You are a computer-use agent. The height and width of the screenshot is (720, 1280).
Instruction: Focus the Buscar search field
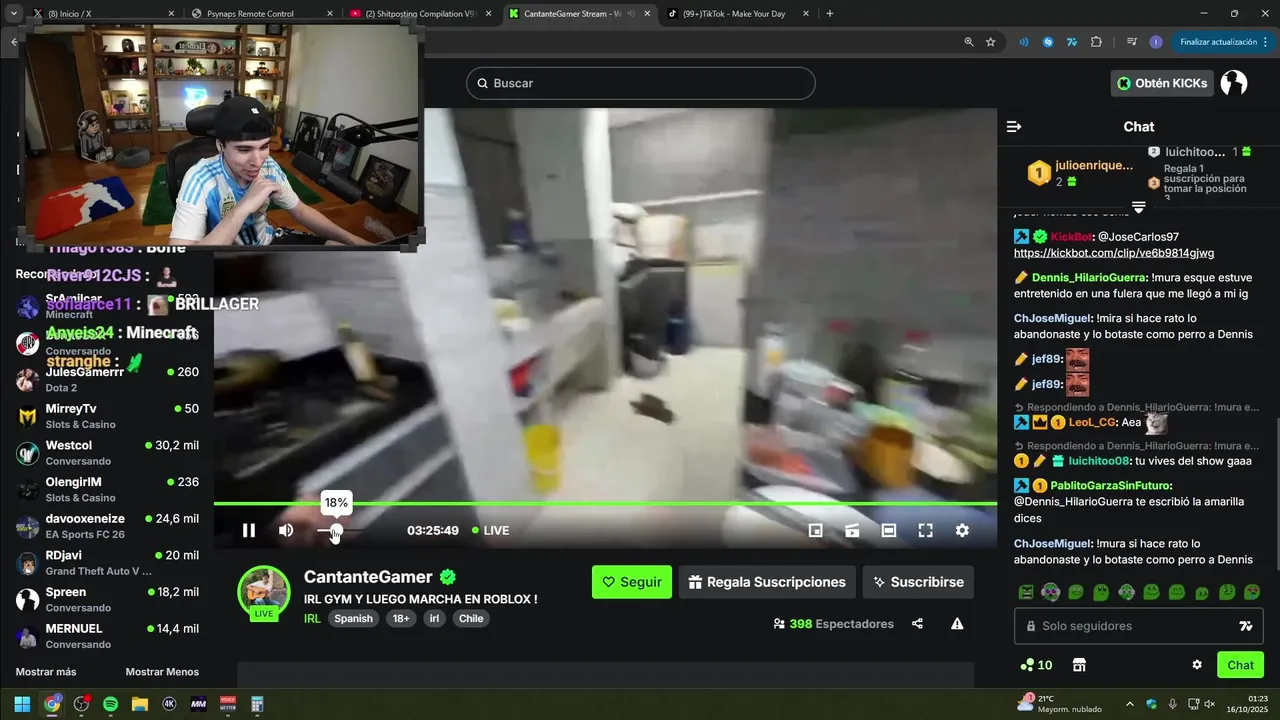[x=641, y=83]
